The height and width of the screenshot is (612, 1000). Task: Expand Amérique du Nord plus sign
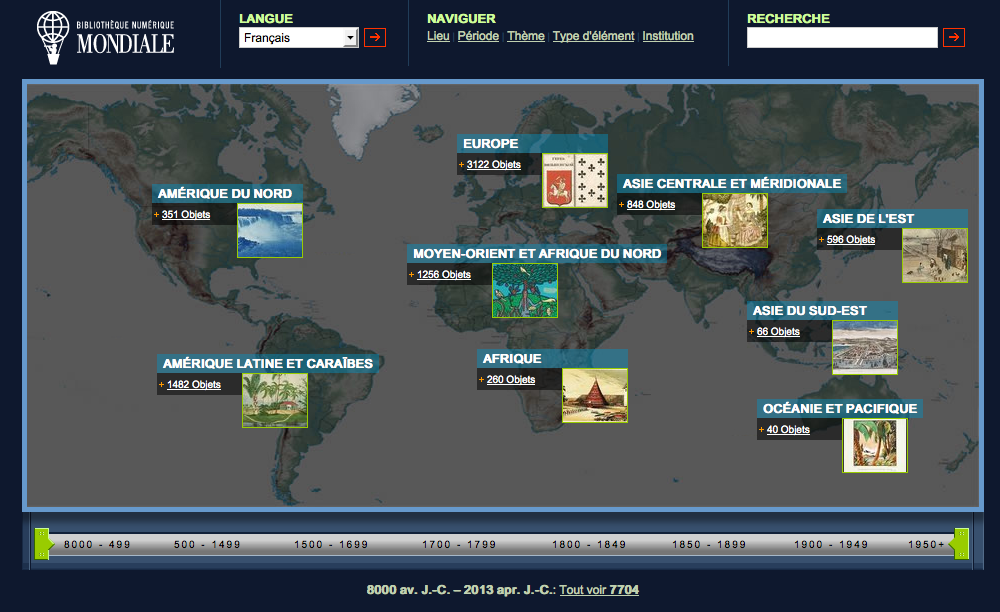[x=156, y=215]
